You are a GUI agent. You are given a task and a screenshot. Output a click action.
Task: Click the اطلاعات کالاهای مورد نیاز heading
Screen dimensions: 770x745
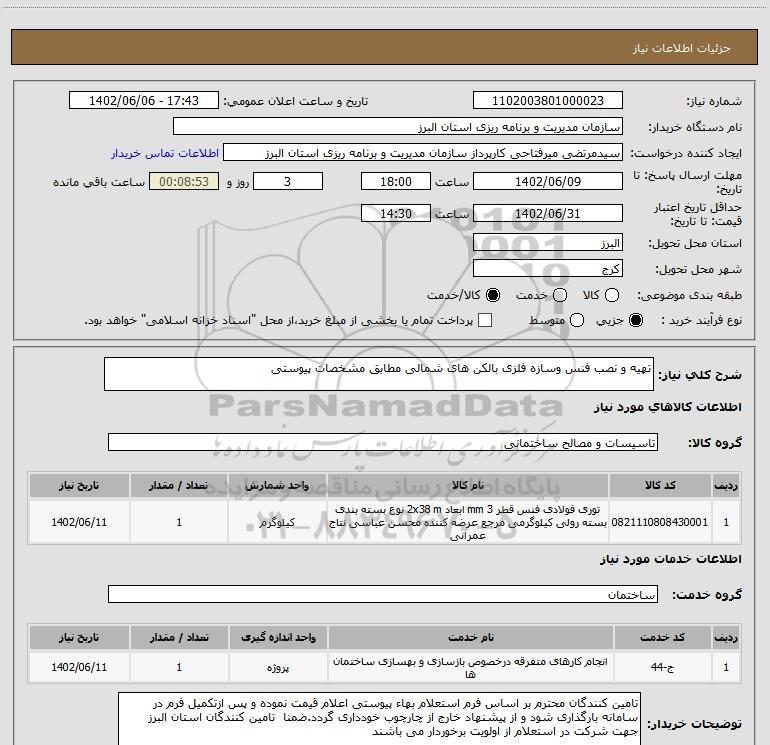click(667, 407)
